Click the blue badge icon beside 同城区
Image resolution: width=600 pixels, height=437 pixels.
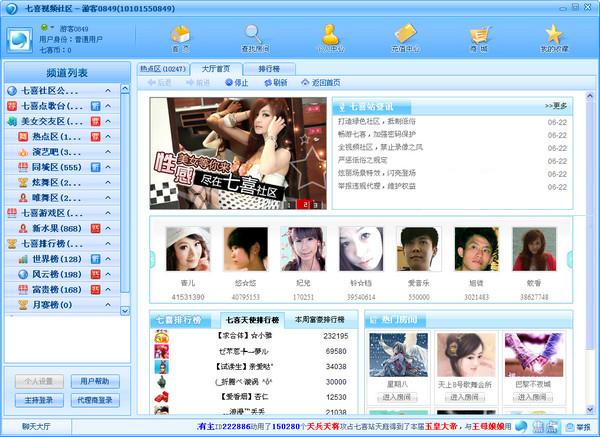point(95,167)
